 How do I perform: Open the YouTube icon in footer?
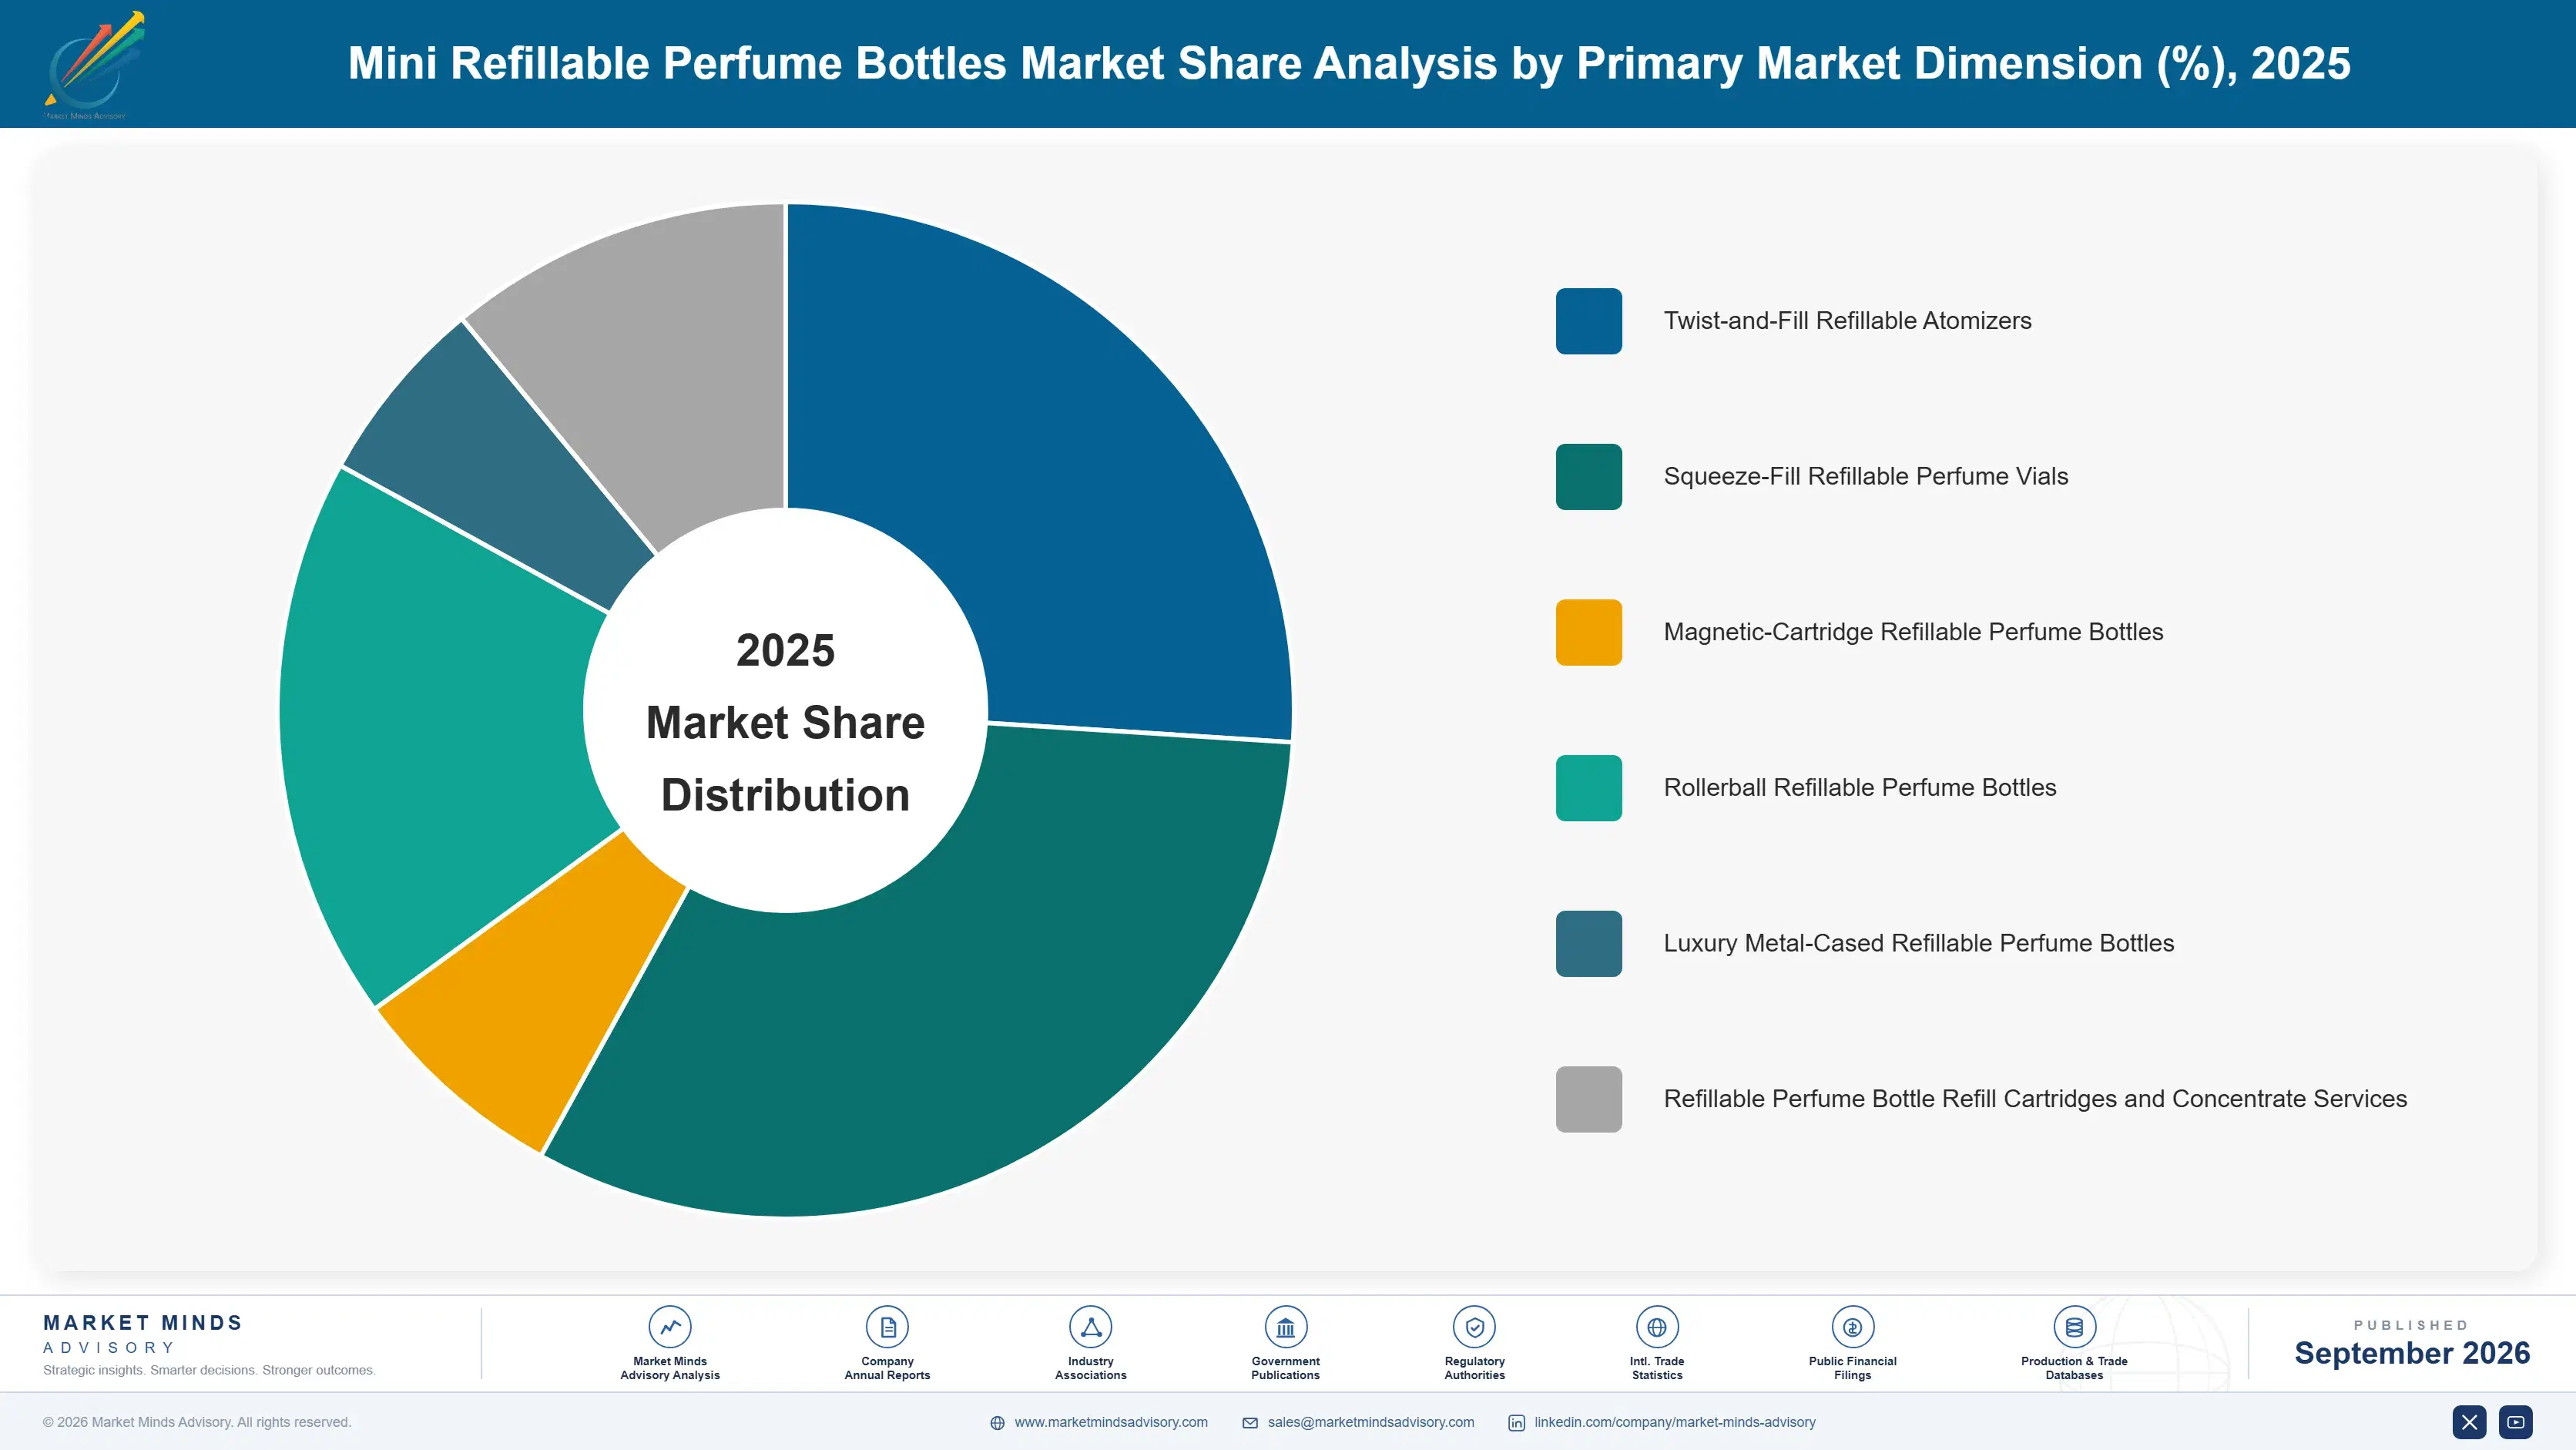pyautogui.click(x=2516, y=1422)
